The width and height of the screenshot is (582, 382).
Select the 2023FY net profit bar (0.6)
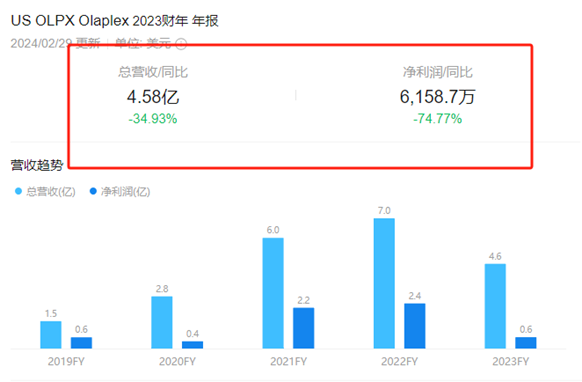tap(526, 343)
